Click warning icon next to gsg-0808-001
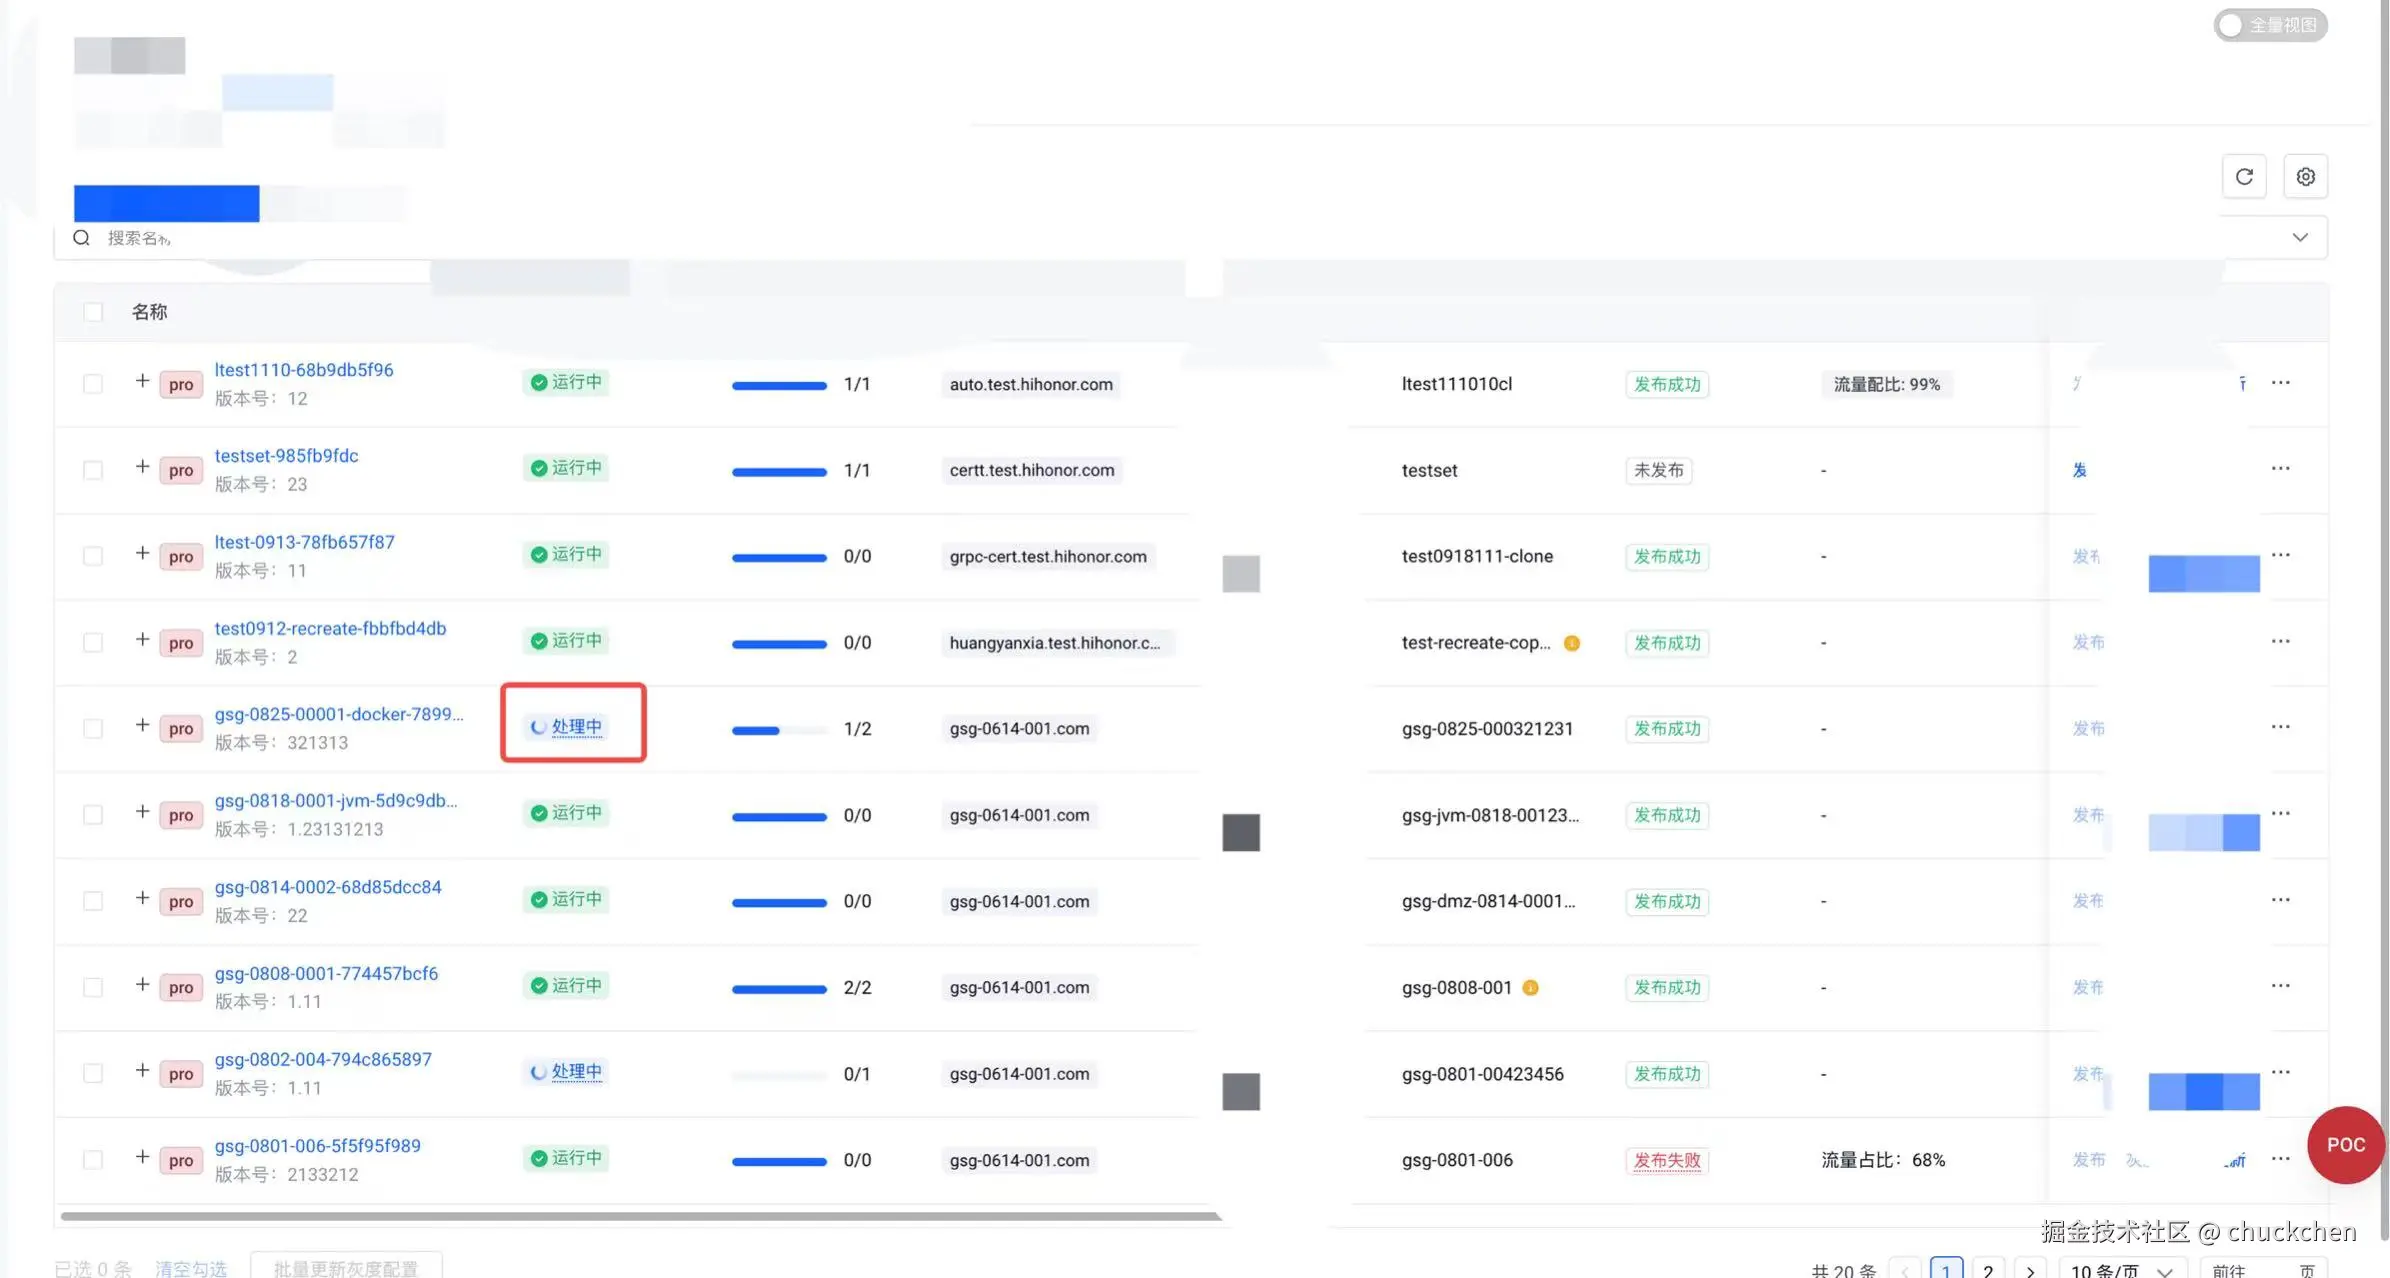The width and height of the screenshot is (2390, 1278). [x=1530, y=988]
